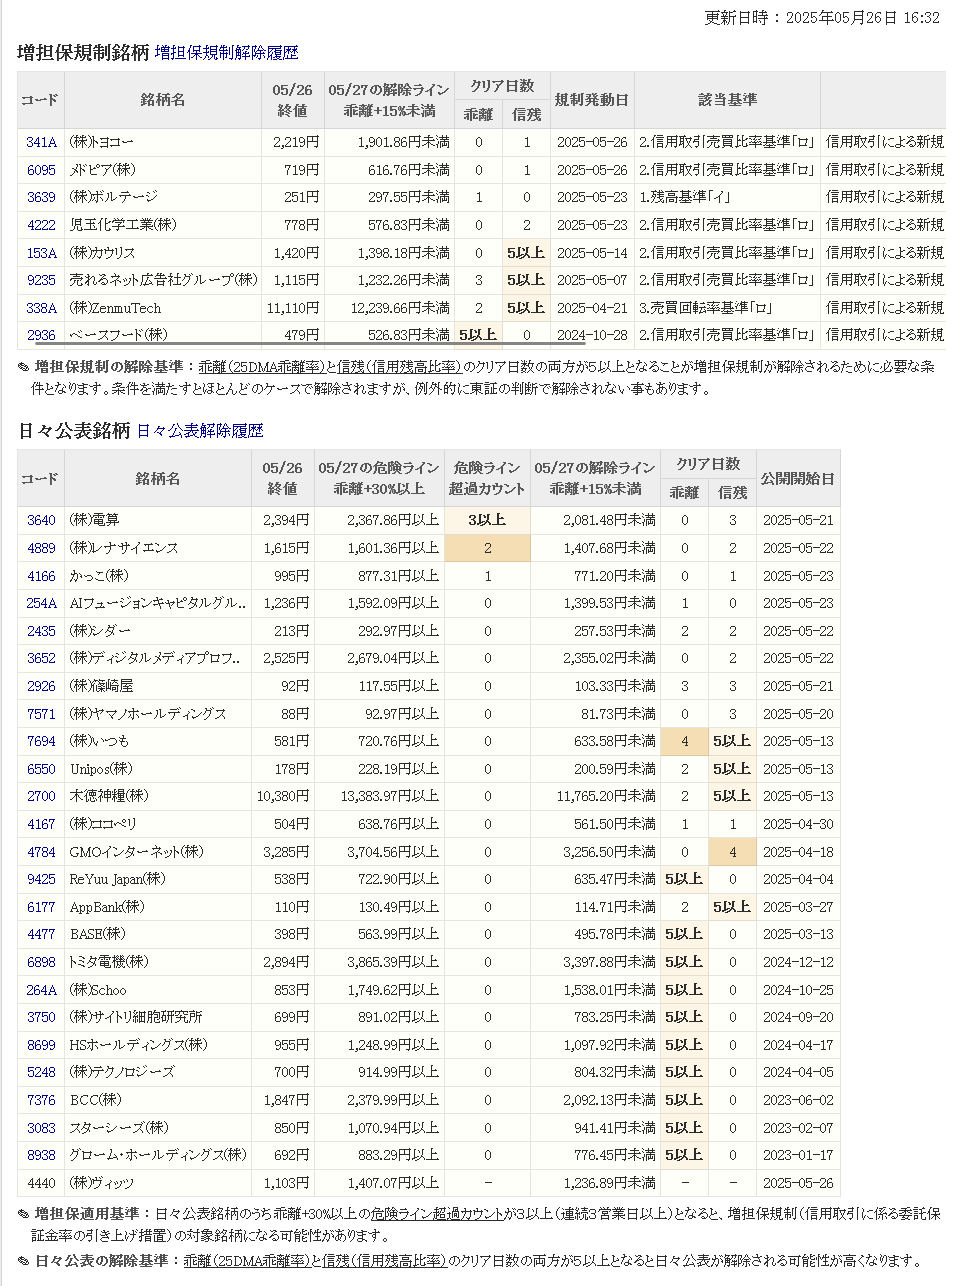Open the 日々公表解除履歴 history link

tap(200, 430)
